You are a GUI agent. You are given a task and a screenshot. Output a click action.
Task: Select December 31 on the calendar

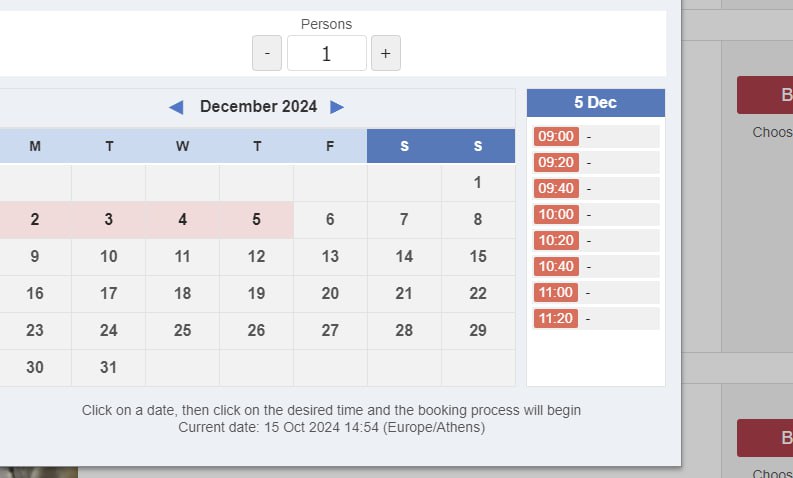point(108,367)
